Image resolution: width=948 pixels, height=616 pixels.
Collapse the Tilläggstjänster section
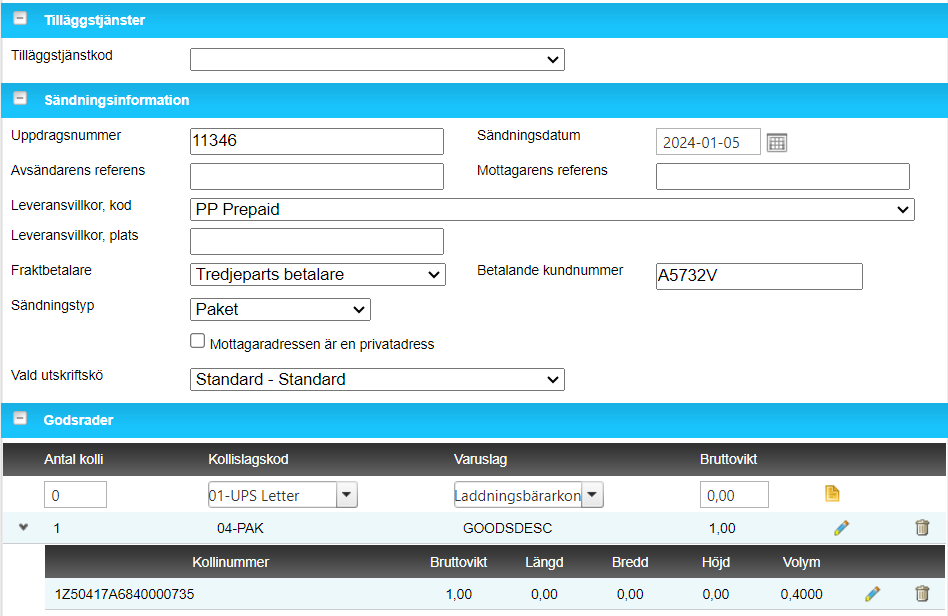19,20
